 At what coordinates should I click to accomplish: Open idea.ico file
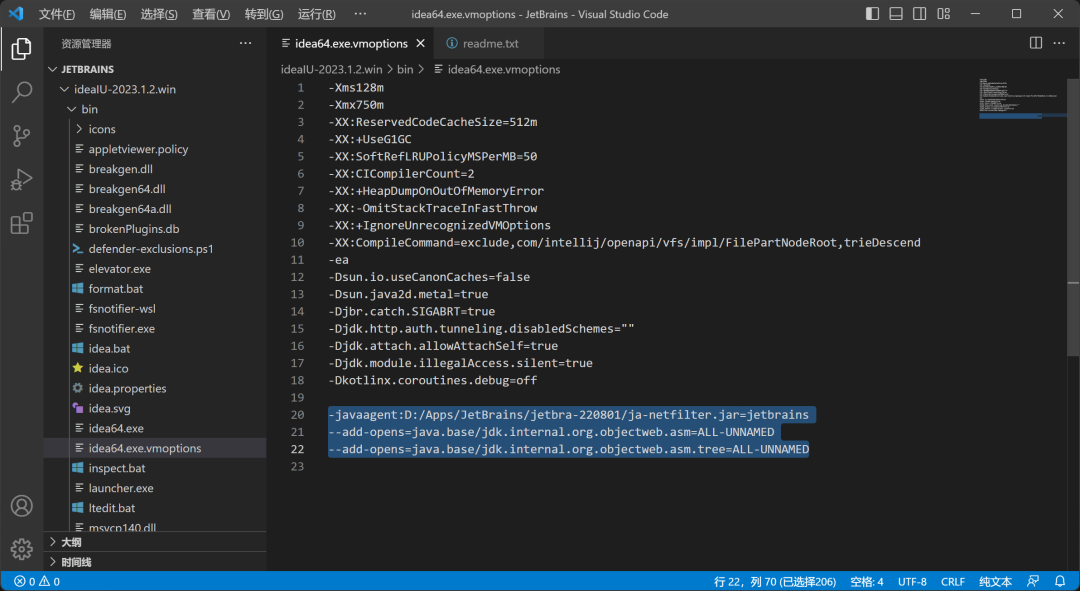coord(155,369)
